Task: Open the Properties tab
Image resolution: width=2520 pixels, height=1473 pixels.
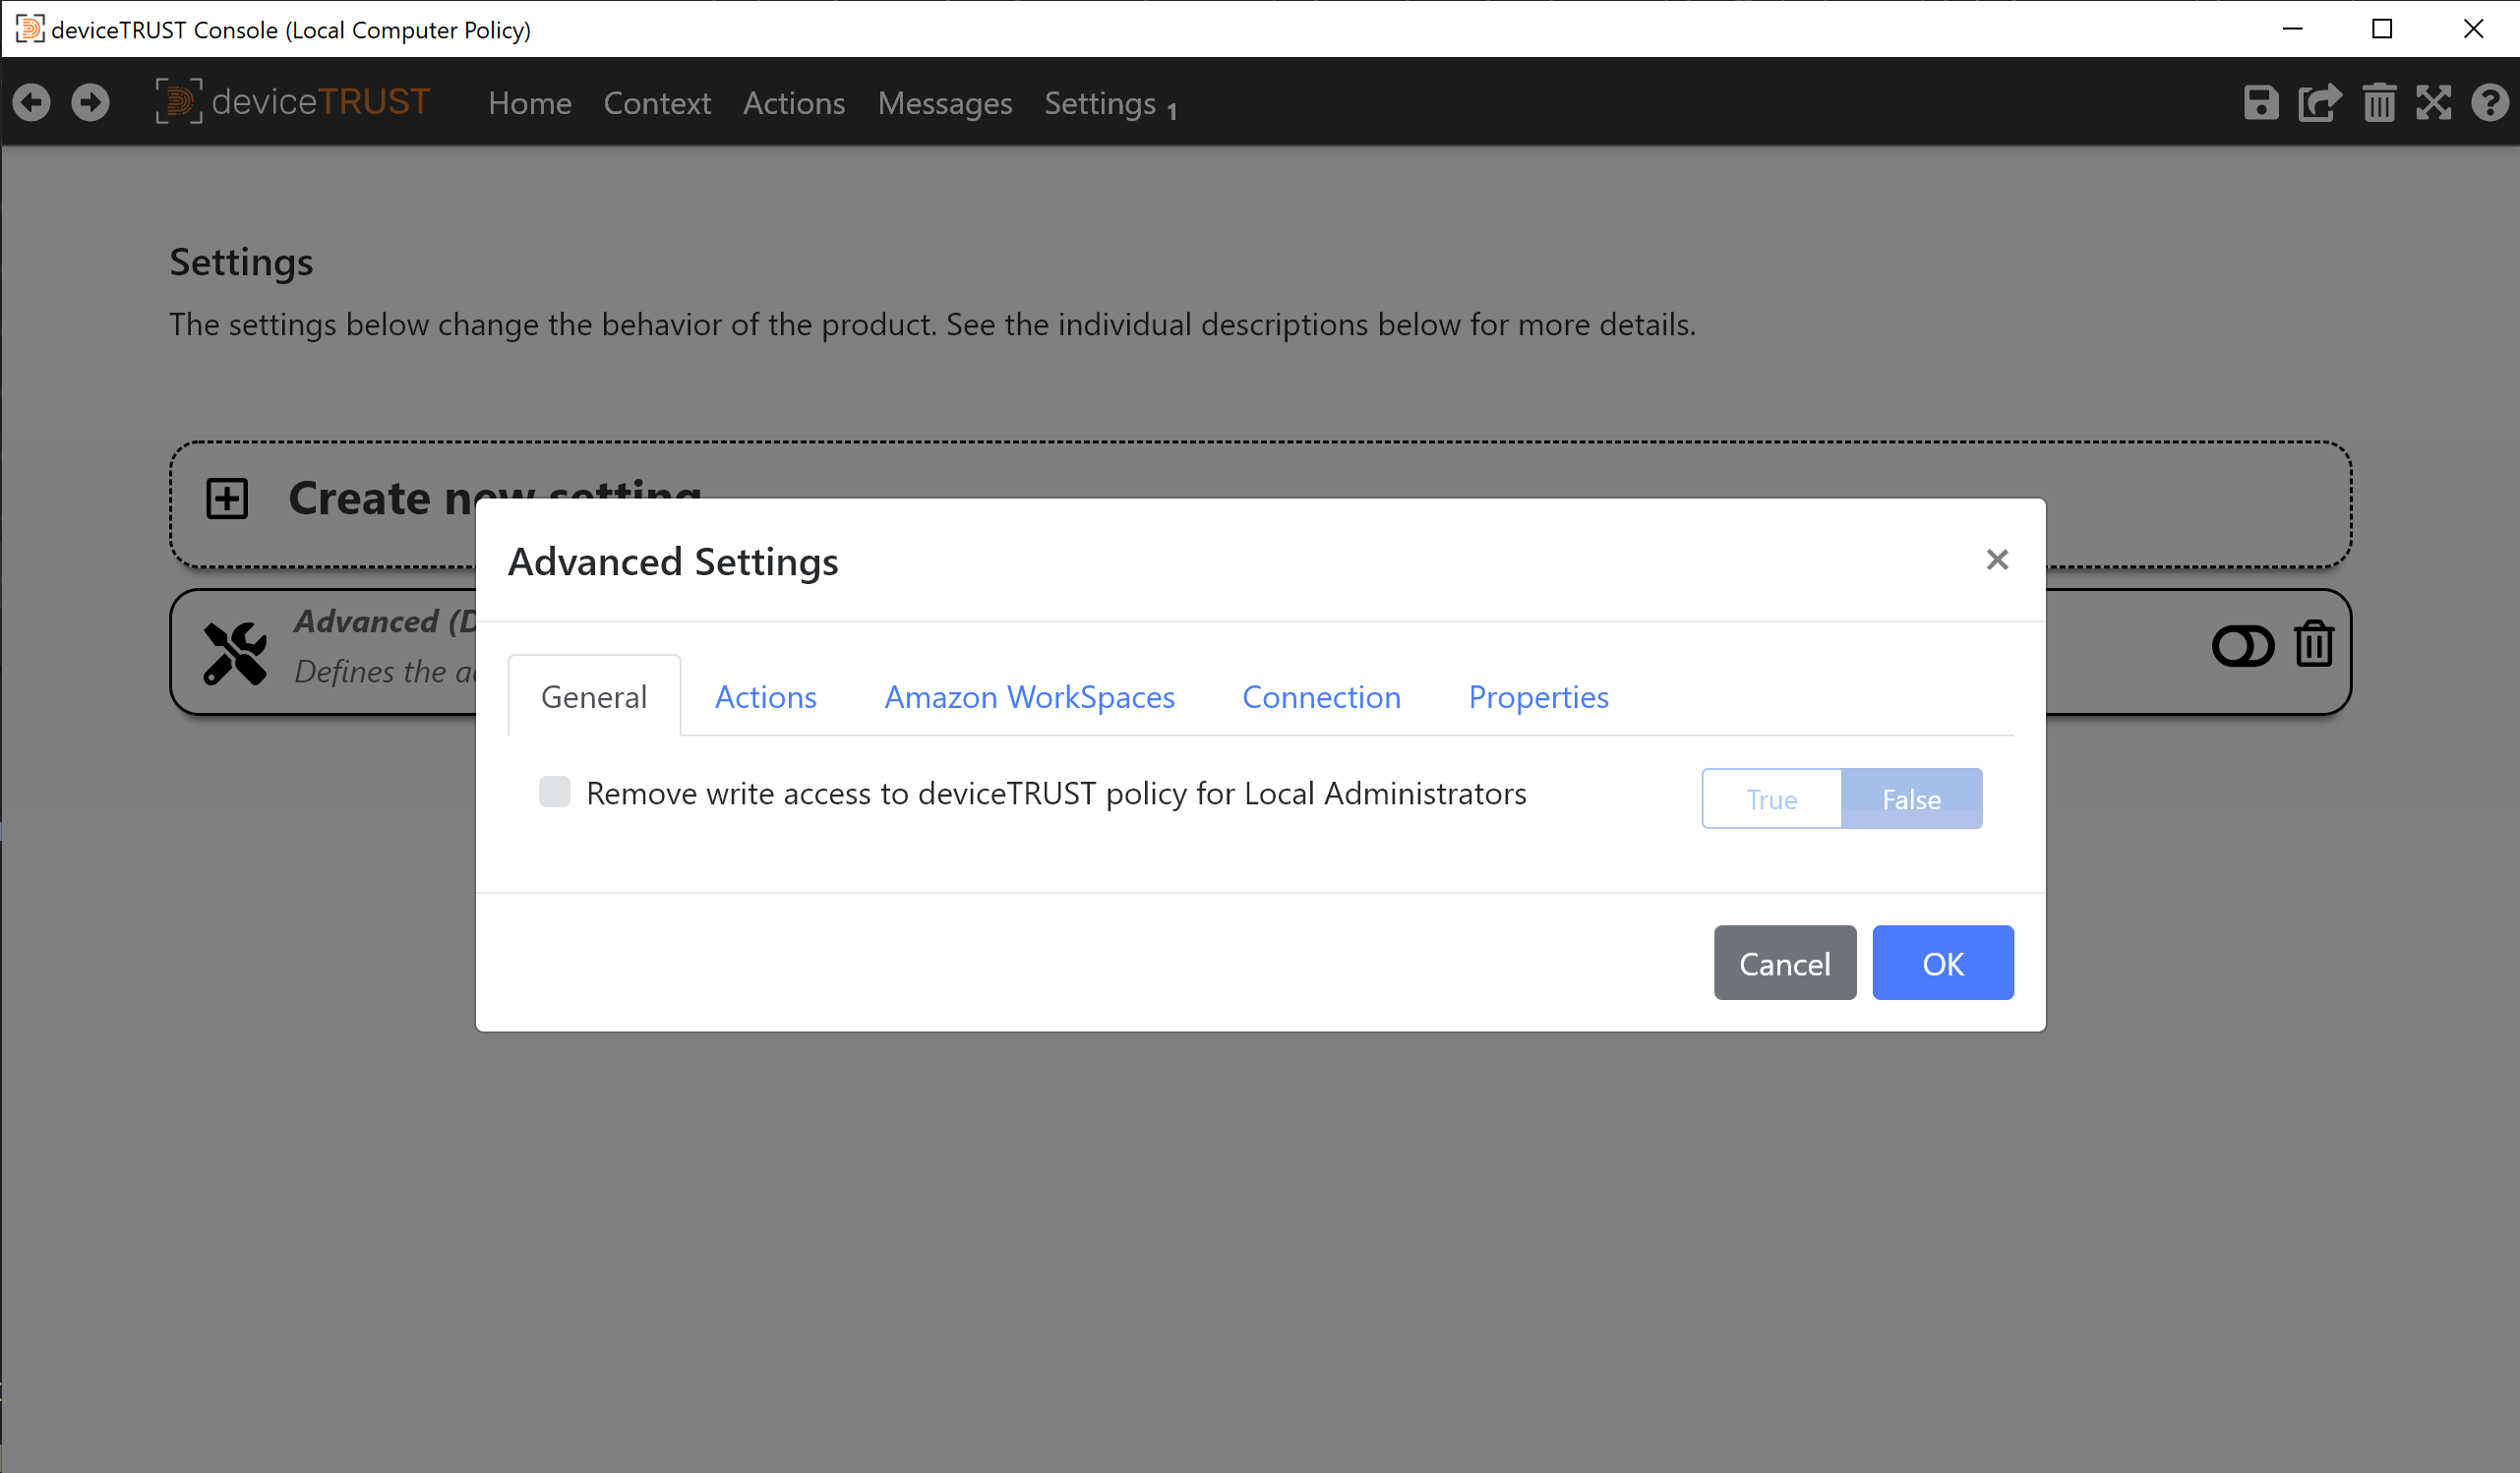Action: [x=1538, y=696]
